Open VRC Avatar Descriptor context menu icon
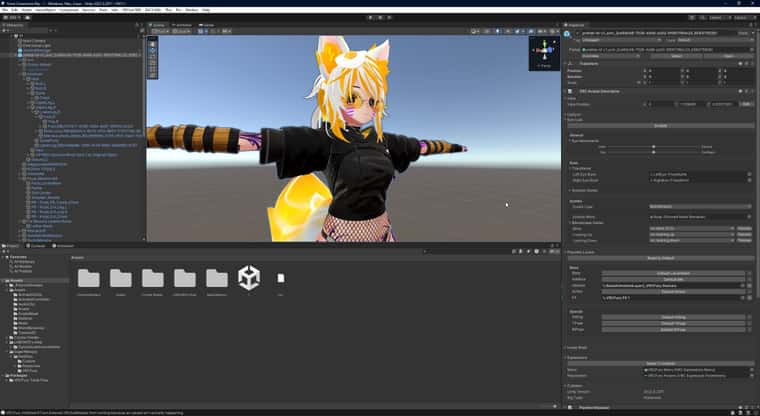Screen dimensions: 760x416 (752, 91)
